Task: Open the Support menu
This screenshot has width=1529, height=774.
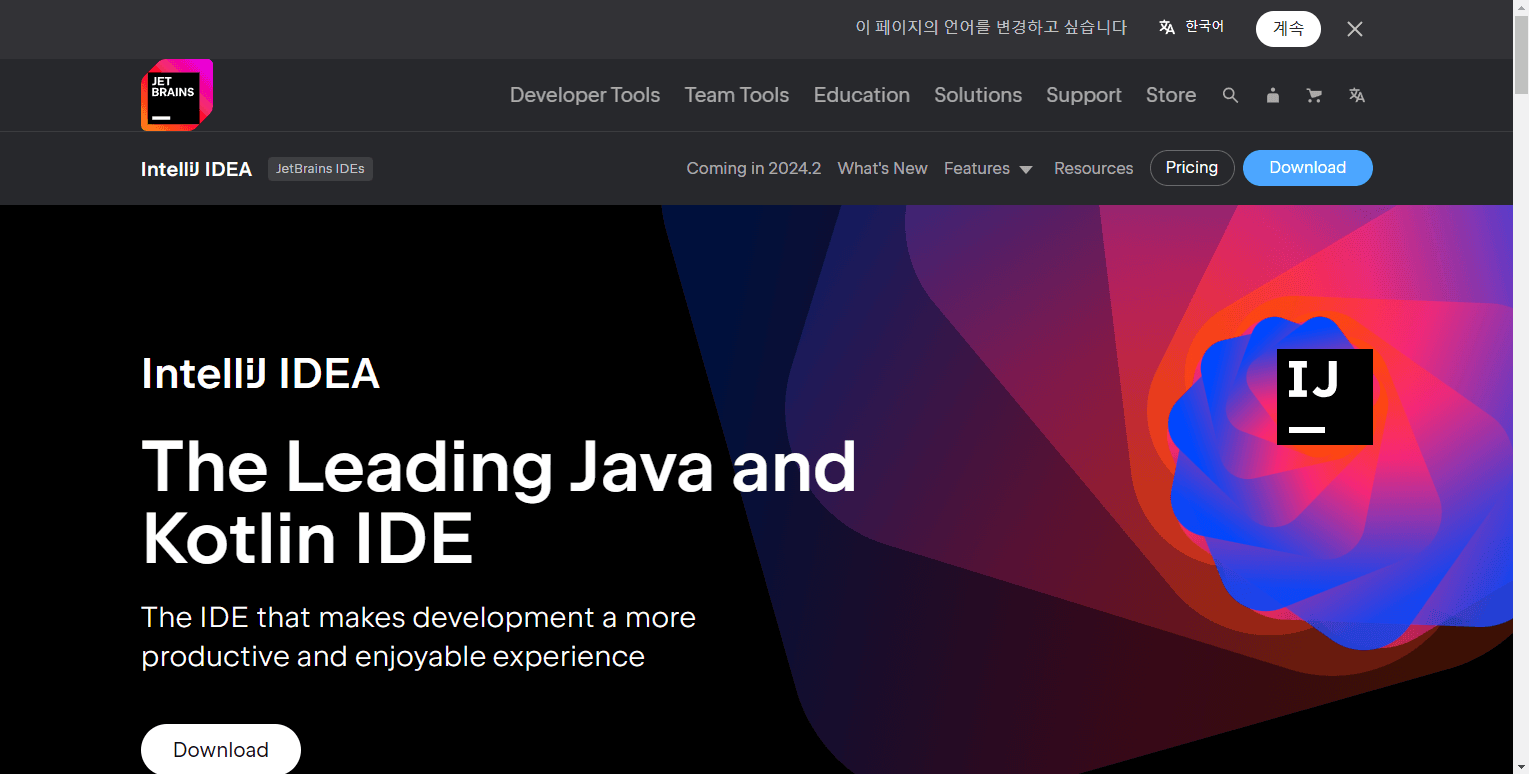Action: coord(1084,95)
